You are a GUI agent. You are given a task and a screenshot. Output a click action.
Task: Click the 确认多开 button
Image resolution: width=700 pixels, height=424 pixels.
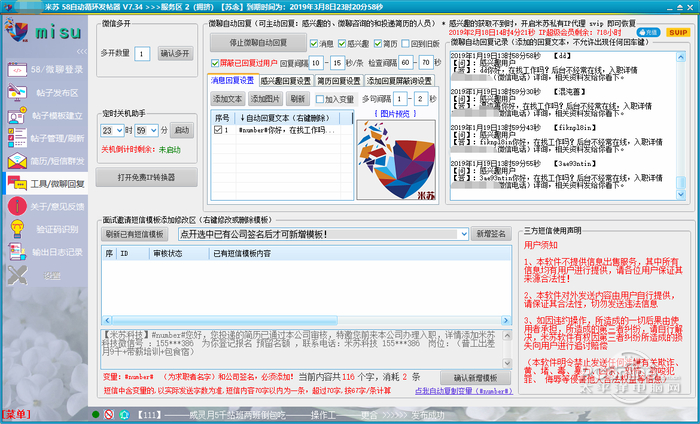coord(175,54)
